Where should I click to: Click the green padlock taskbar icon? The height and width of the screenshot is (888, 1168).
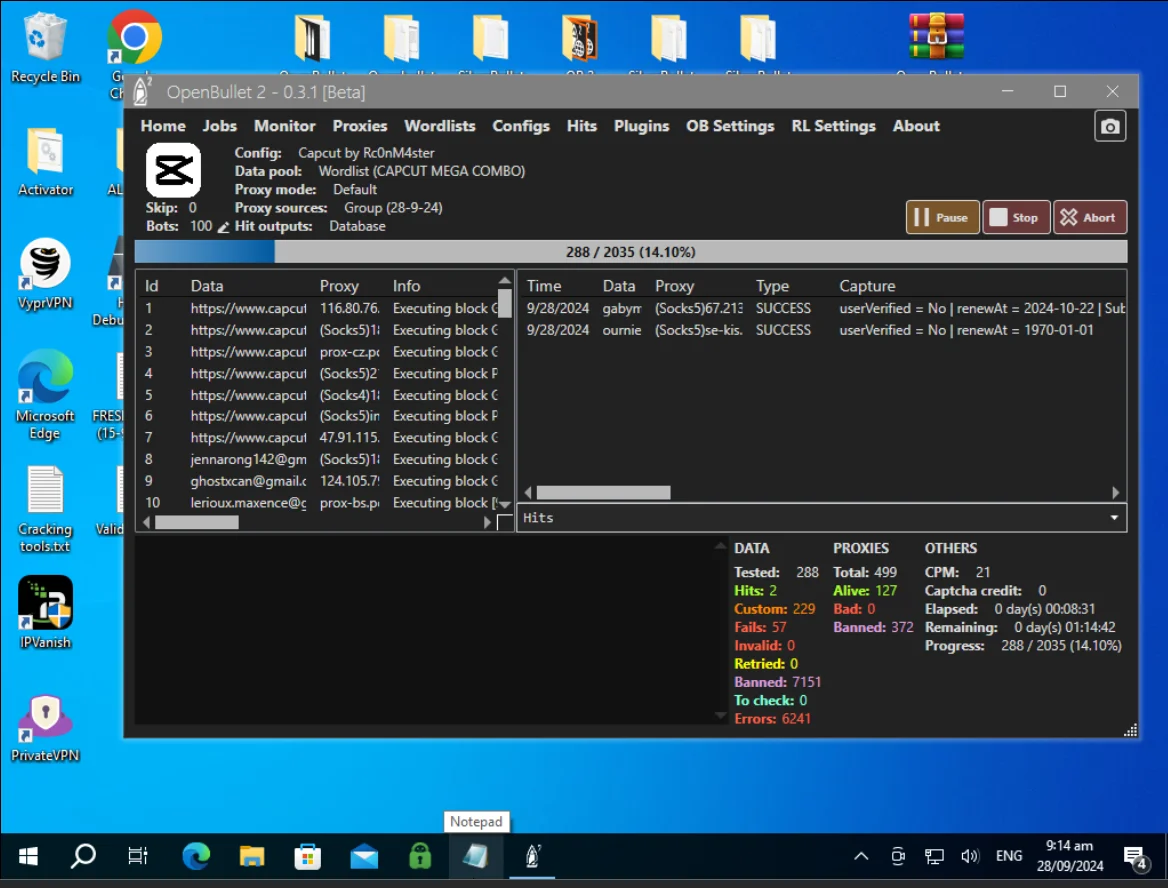tap(419, 857)
